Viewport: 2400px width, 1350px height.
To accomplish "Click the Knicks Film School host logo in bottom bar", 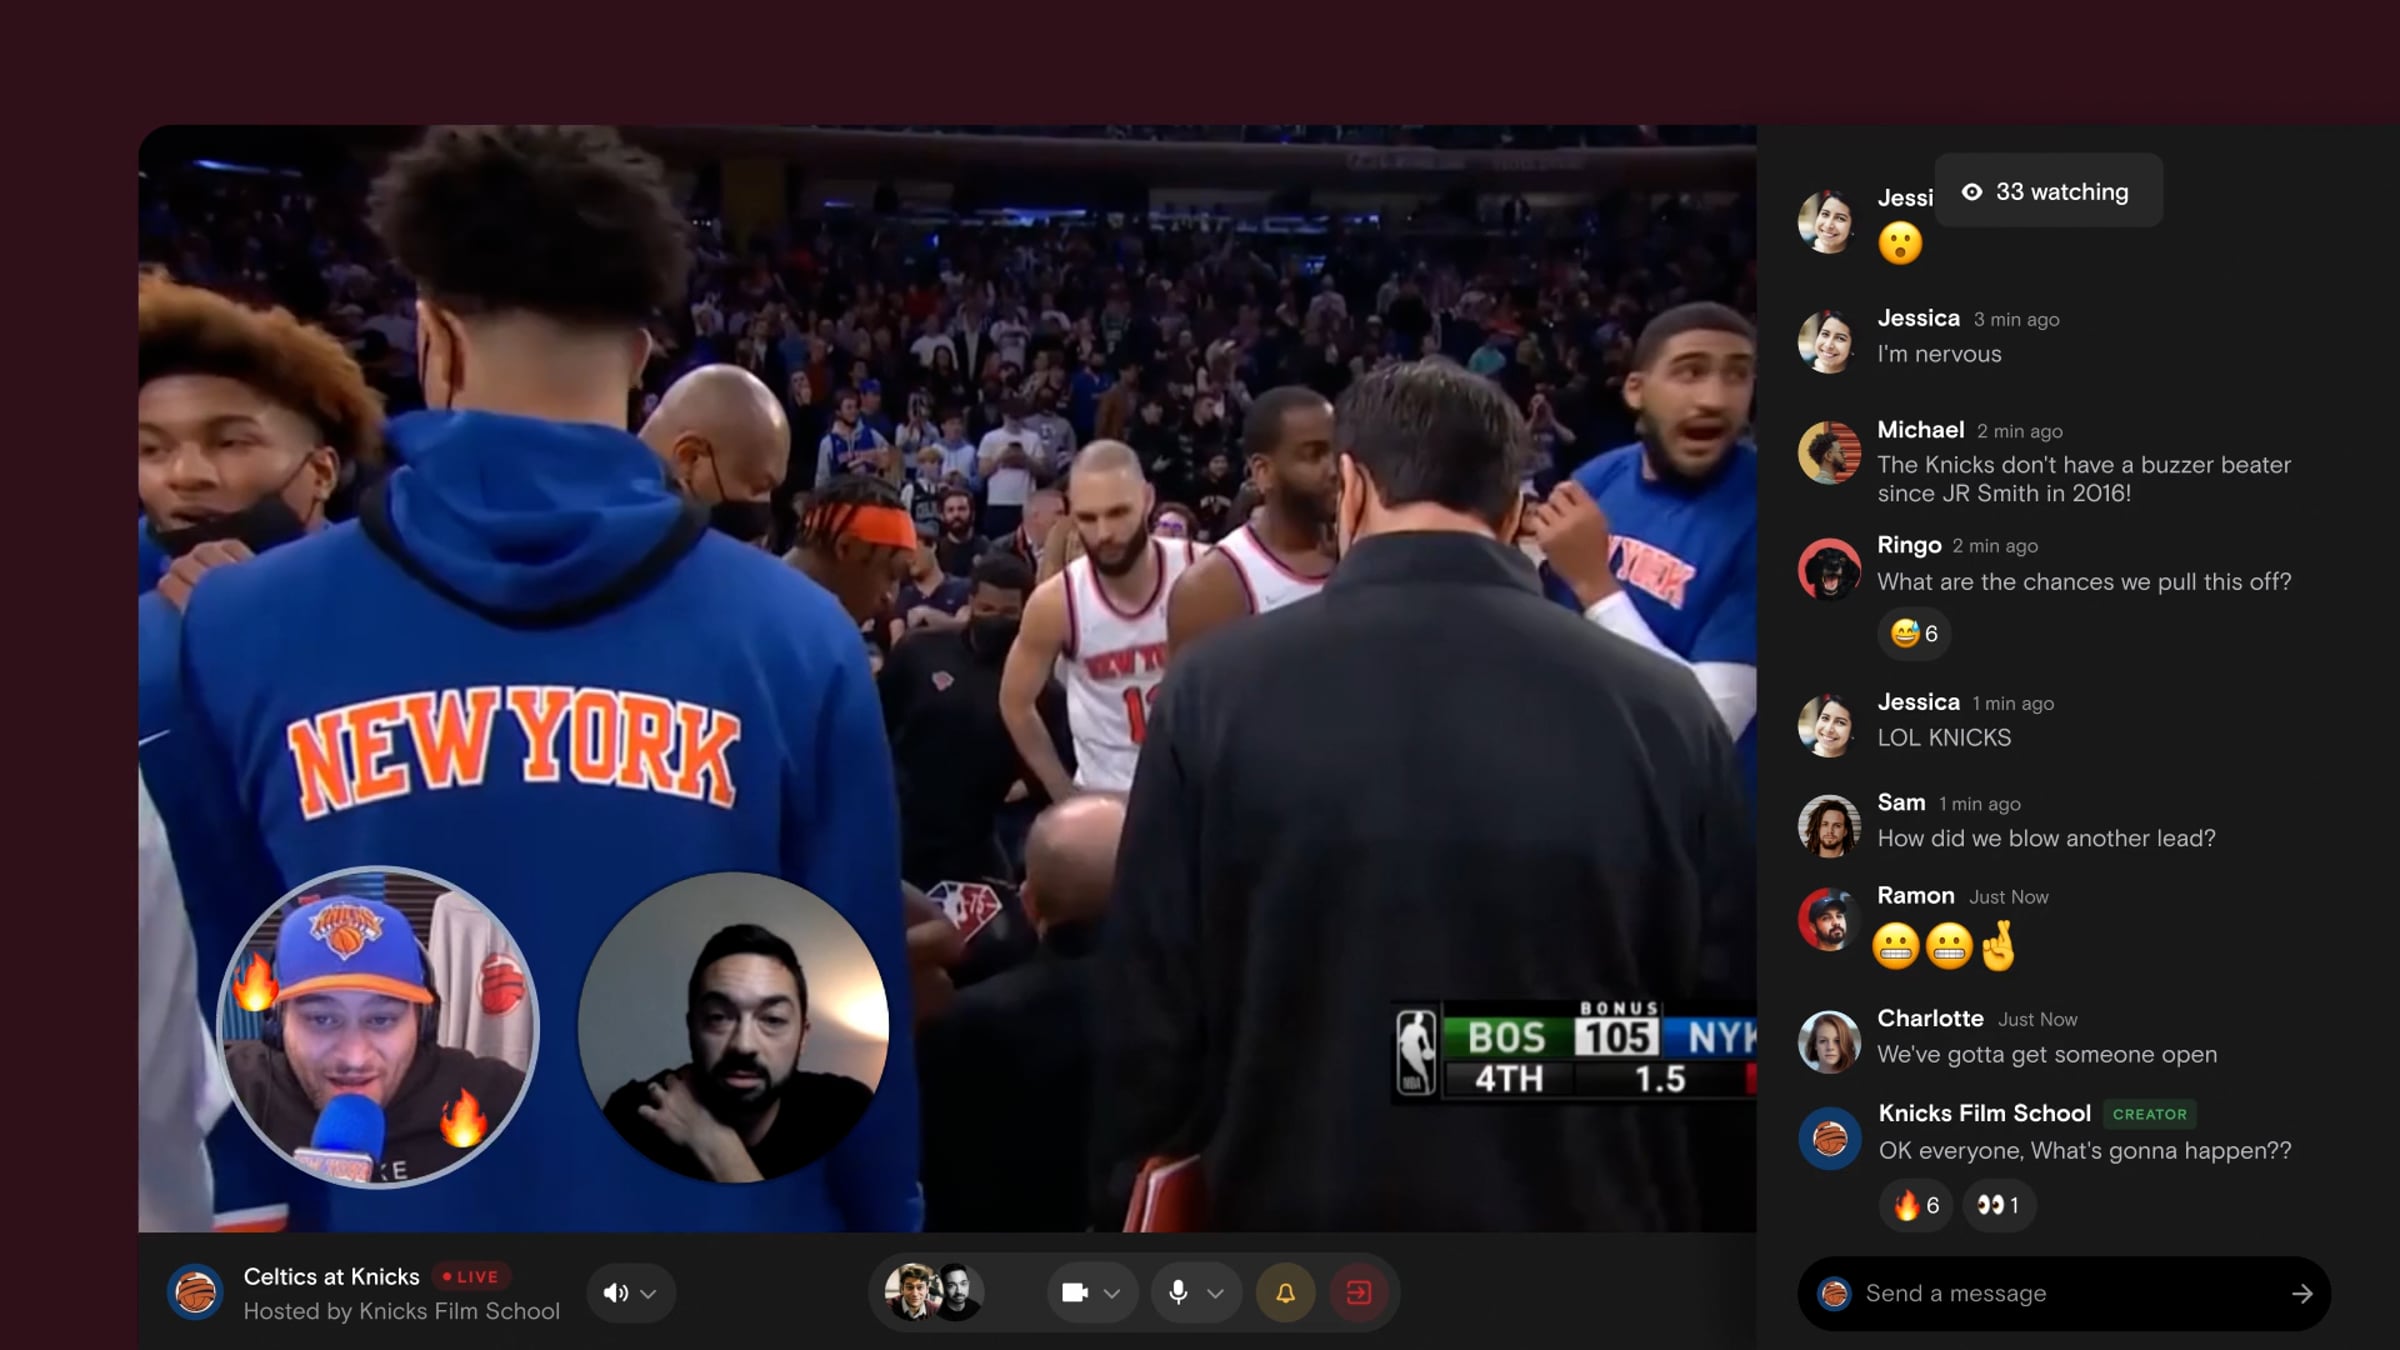I will point(195,1292).
